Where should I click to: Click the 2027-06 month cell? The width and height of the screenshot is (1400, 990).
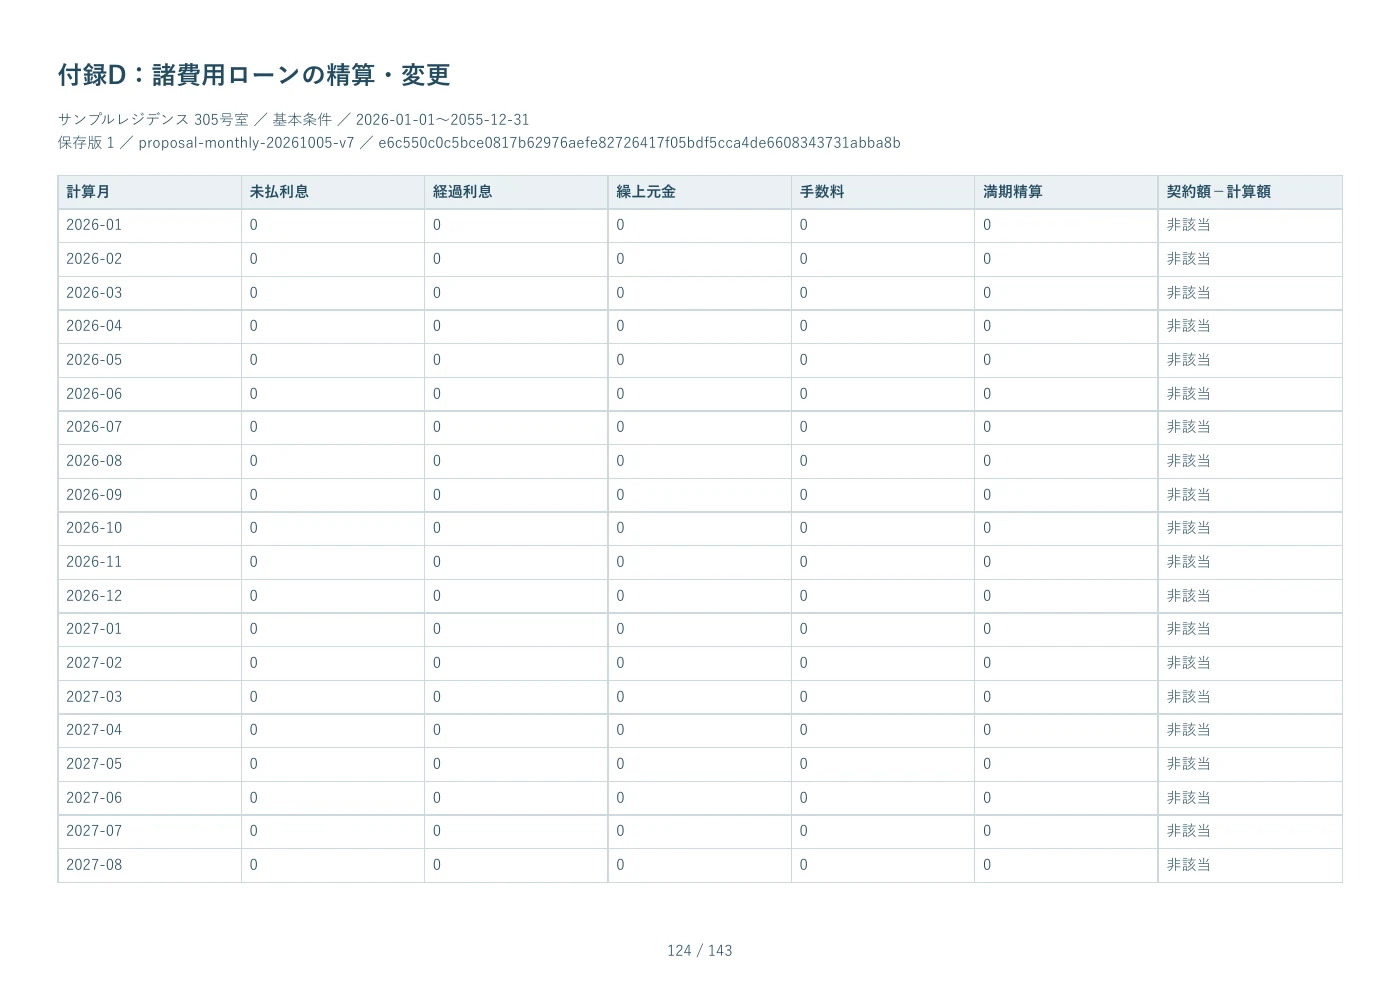(x=149, y=798)
